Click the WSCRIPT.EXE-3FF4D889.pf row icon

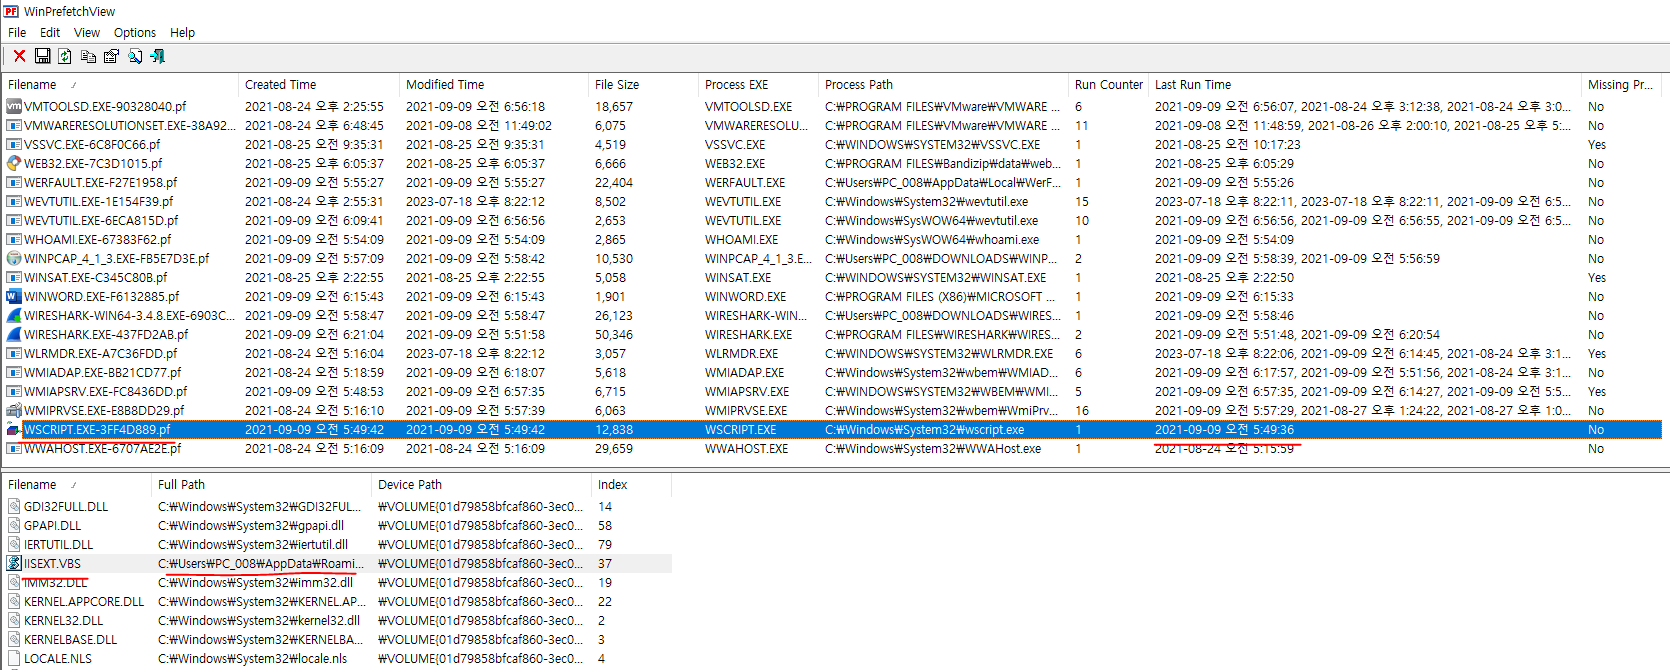pos(14,430)
